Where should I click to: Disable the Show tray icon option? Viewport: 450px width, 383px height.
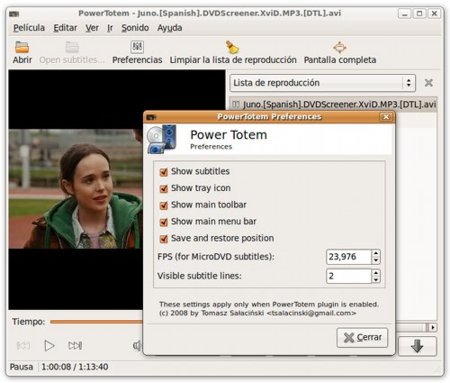coord(164,189)
